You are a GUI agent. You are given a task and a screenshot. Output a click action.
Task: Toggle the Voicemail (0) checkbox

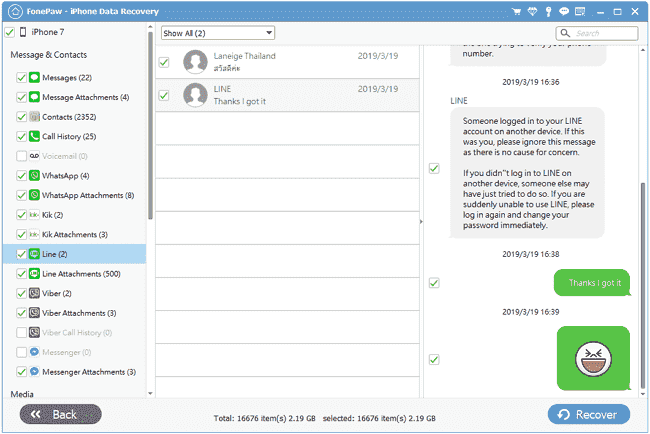tap(21, 156)
